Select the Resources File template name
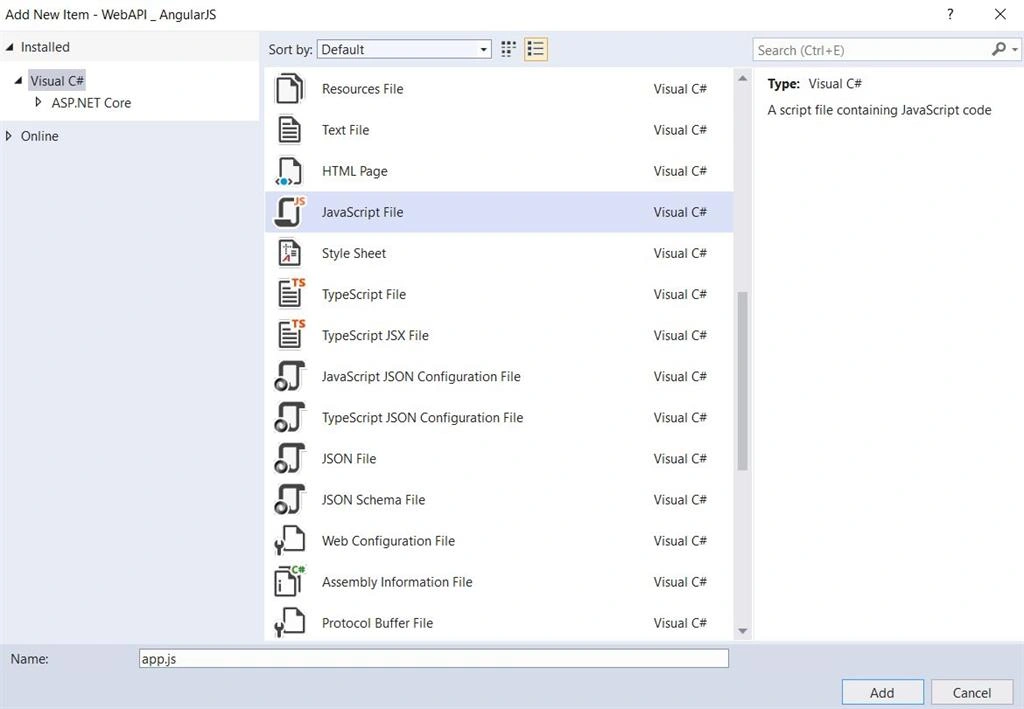This screenshot has width=1024, height=709. point(362,89)
